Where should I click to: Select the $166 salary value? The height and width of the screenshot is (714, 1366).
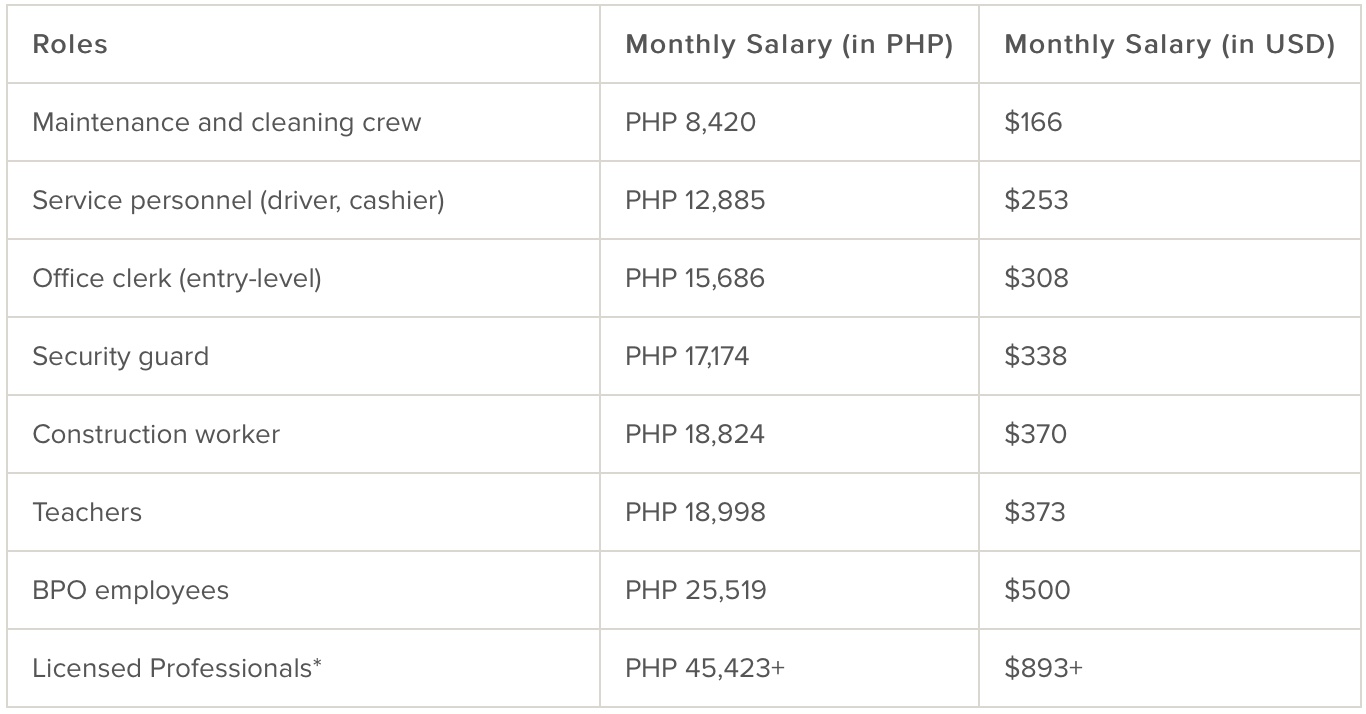click(1034, 122)
